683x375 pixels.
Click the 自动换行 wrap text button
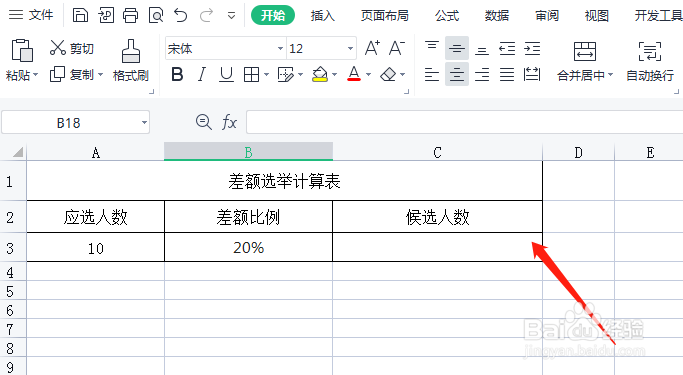pos(650,61)
